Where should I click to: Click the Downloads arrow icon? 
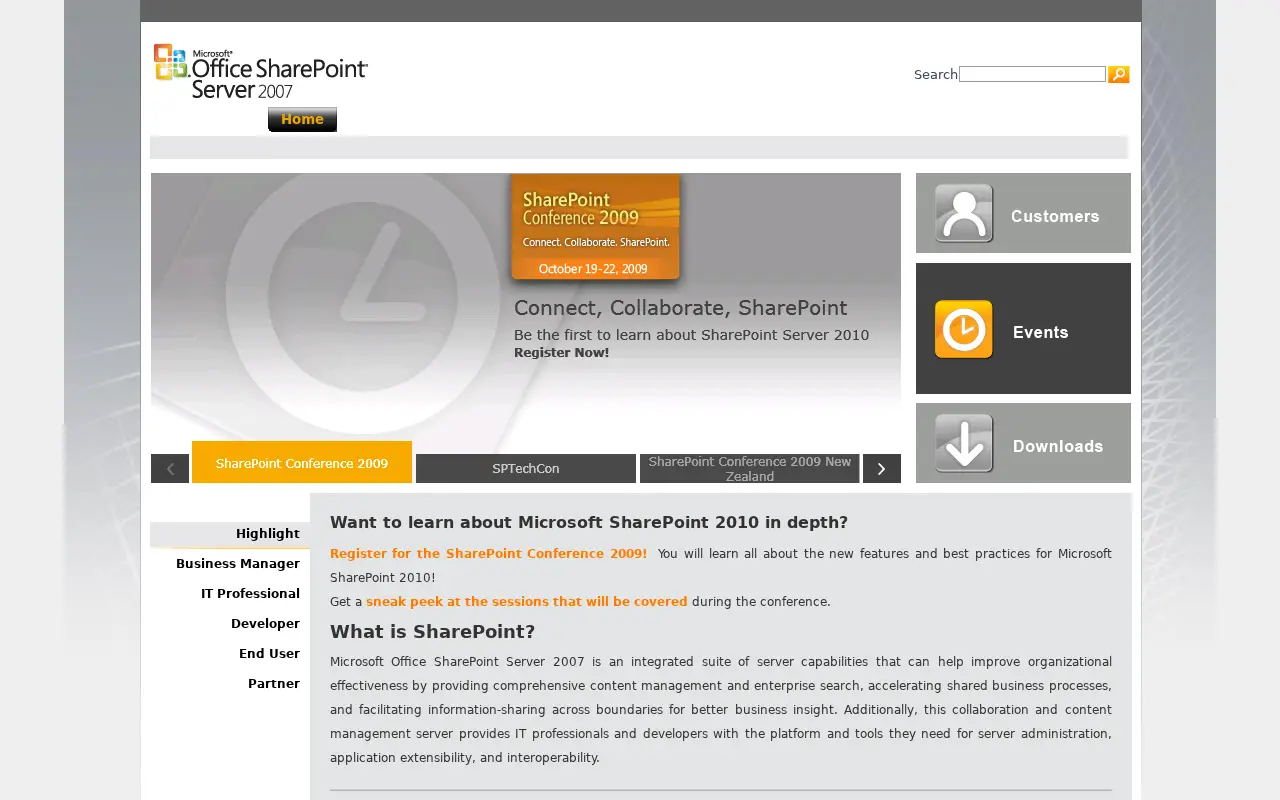[x=964, y=443]
